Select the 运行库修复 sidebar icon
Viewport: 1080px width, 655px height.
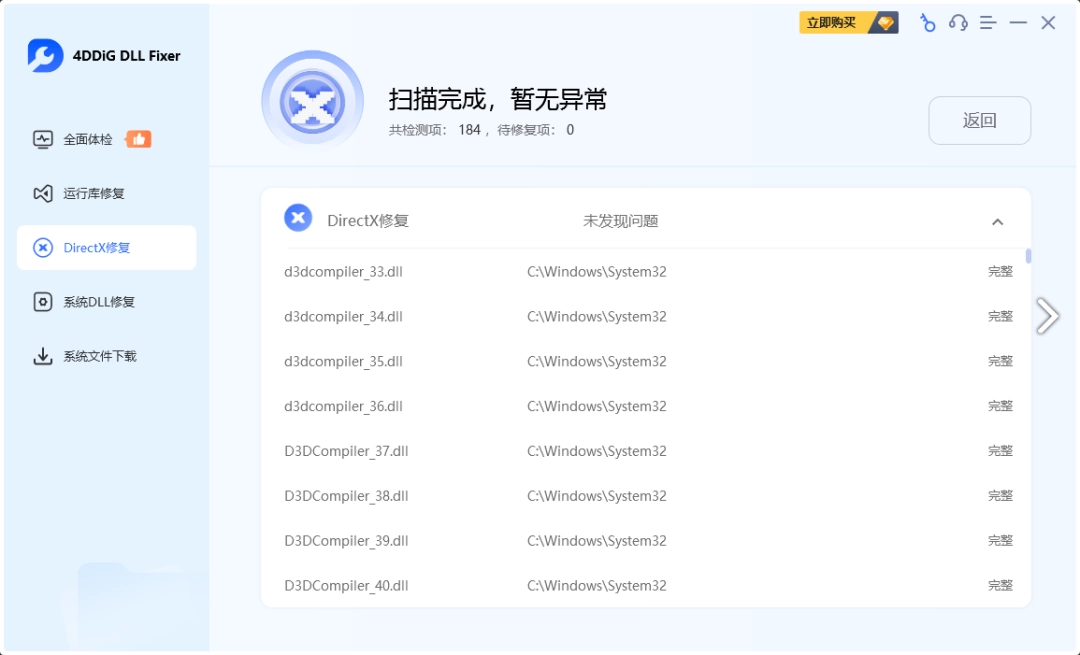(x=41, y=193)
